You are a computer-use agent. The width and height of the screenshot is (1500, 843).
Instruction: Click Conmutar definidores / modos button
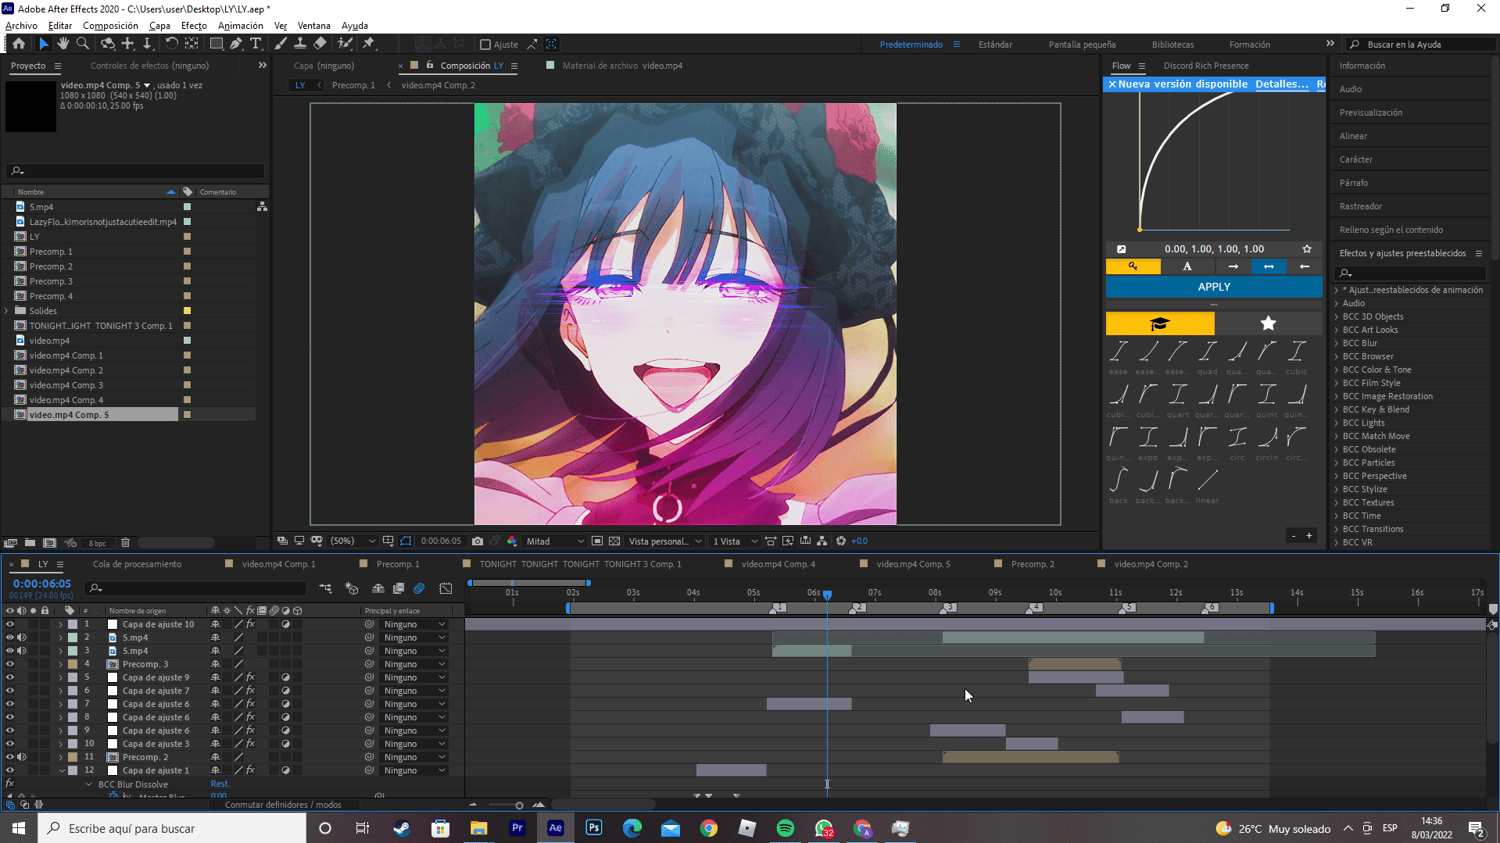(283, 804)
